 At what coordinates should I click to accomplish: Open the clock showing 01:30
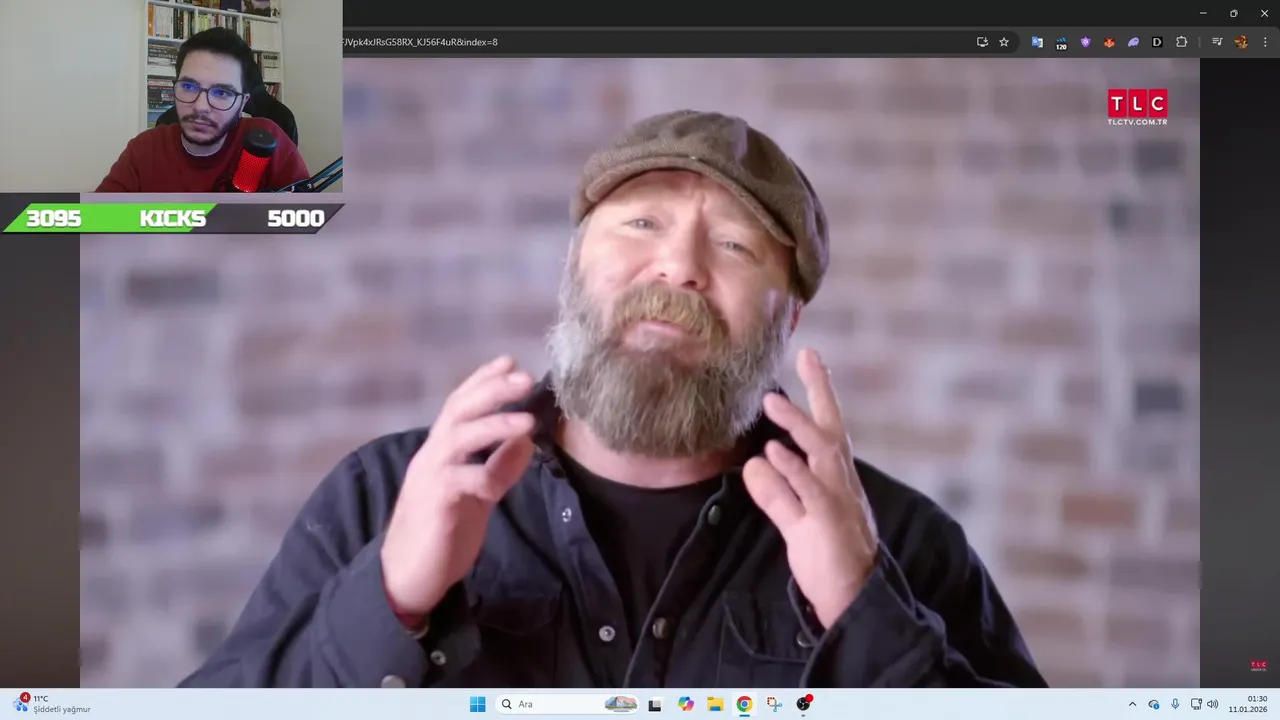point(1248,704)
